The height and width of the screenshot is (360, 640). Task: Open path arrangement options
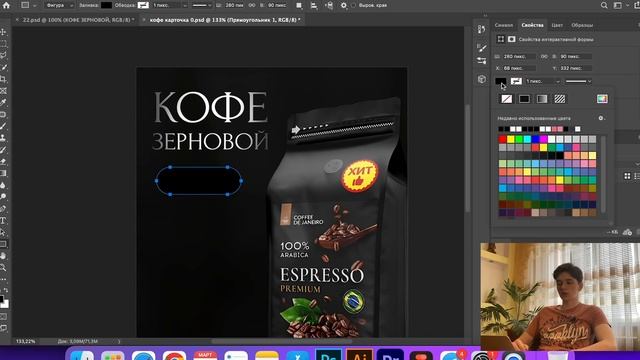tap(329, 5)
